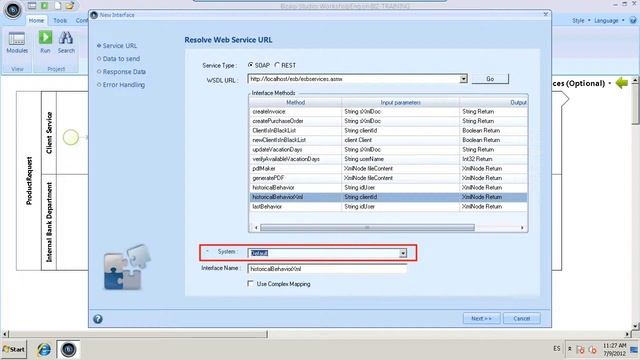Switch to the Home ribbon tab
640x360 pixels.
(36, 20)
